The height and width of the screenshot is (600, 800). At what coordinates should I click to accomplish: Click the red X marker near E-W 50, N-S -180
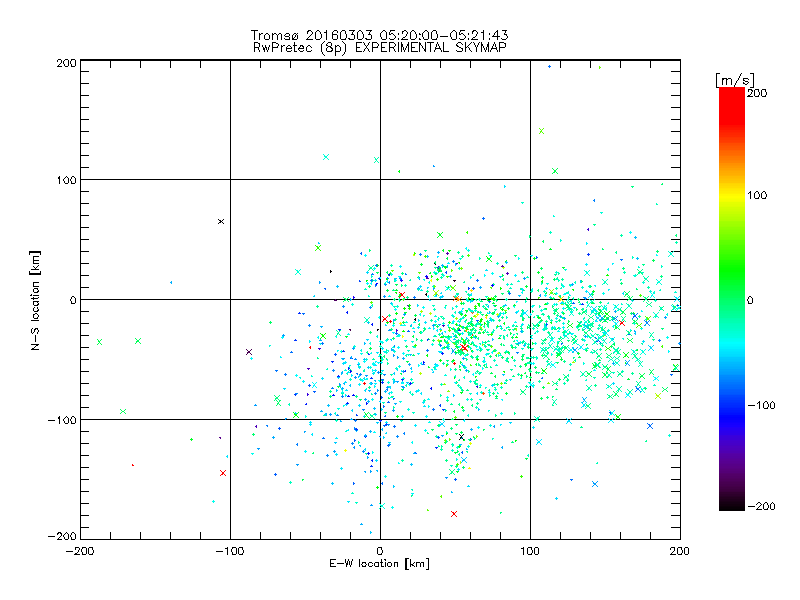coord(454,514)
